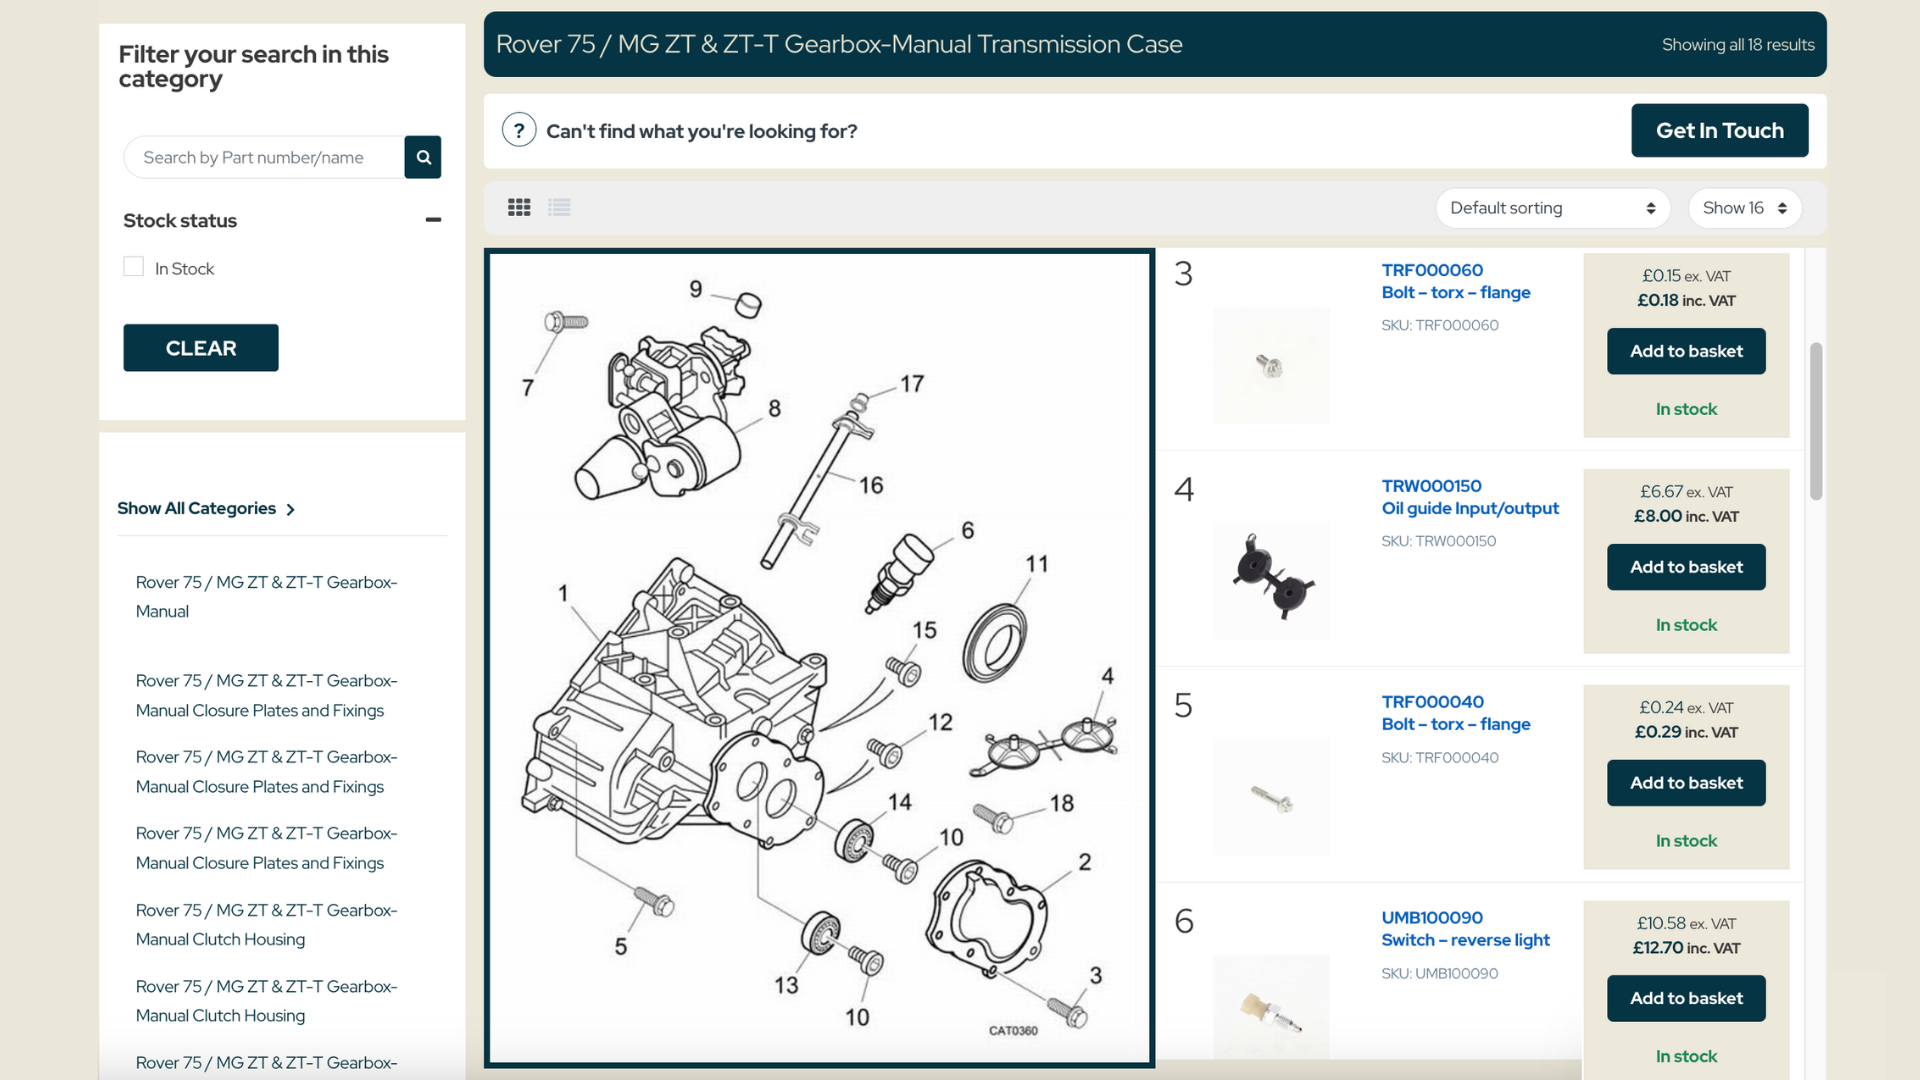The width and height of the screenshot is (1920, 1080).
Task: Open the Default sorting dropdown
Action: (x=1552, y=208)
